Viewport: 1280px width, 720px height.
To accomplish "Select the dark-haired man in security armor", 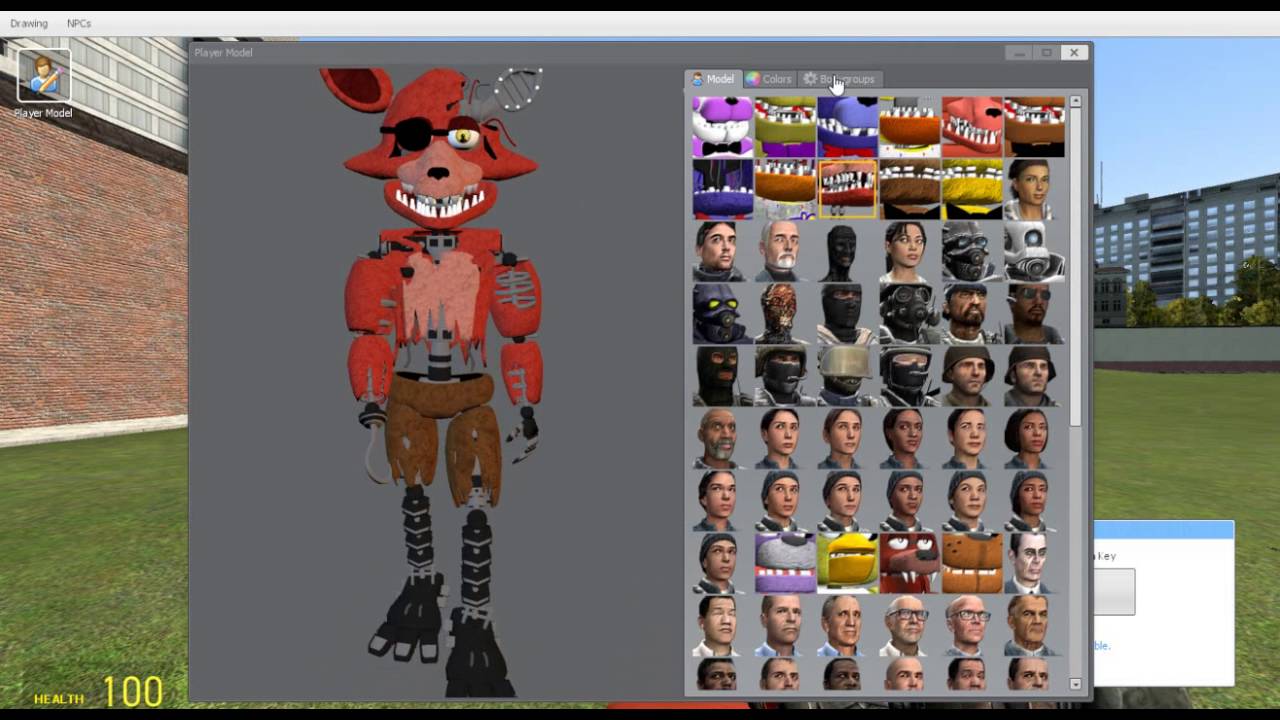I will 723,251.
